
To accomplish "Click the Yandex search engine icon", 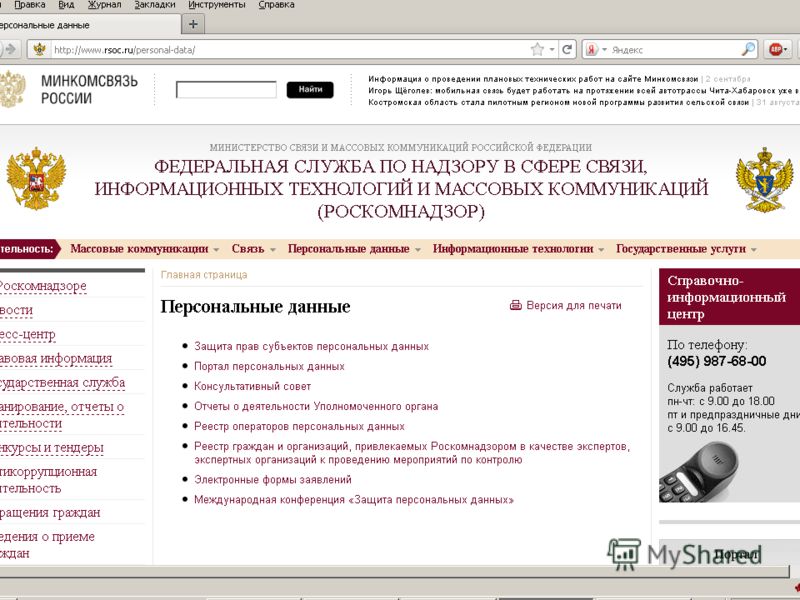I will point(592,49).
